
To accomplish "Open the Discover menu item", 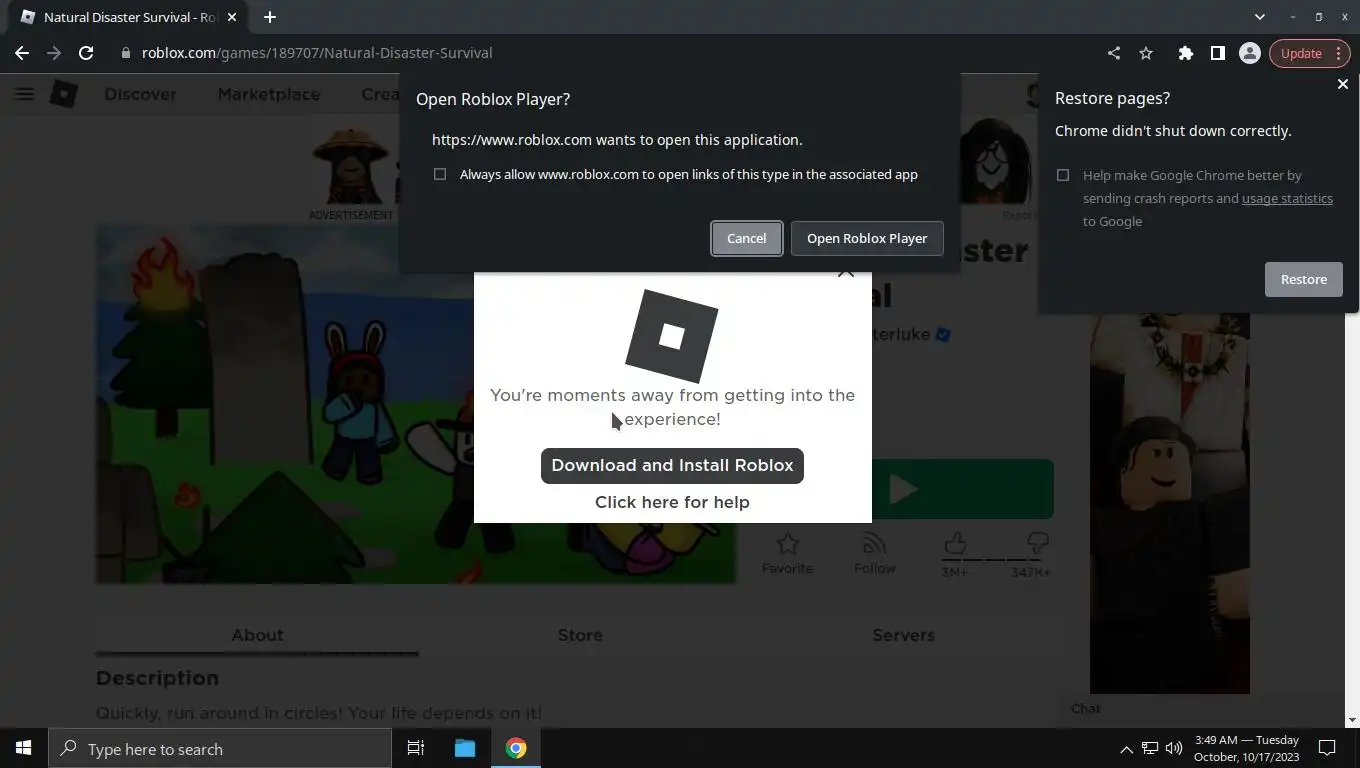I will pyautogui.click(x=140, y=94).
